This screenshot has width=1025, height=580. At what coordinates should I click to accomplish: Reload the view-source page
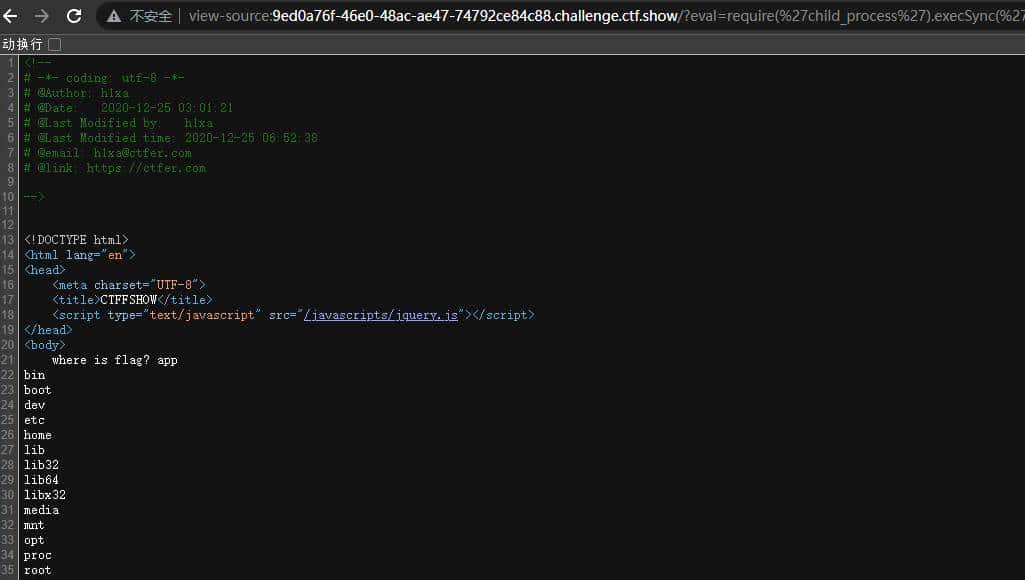pos(73,15)
